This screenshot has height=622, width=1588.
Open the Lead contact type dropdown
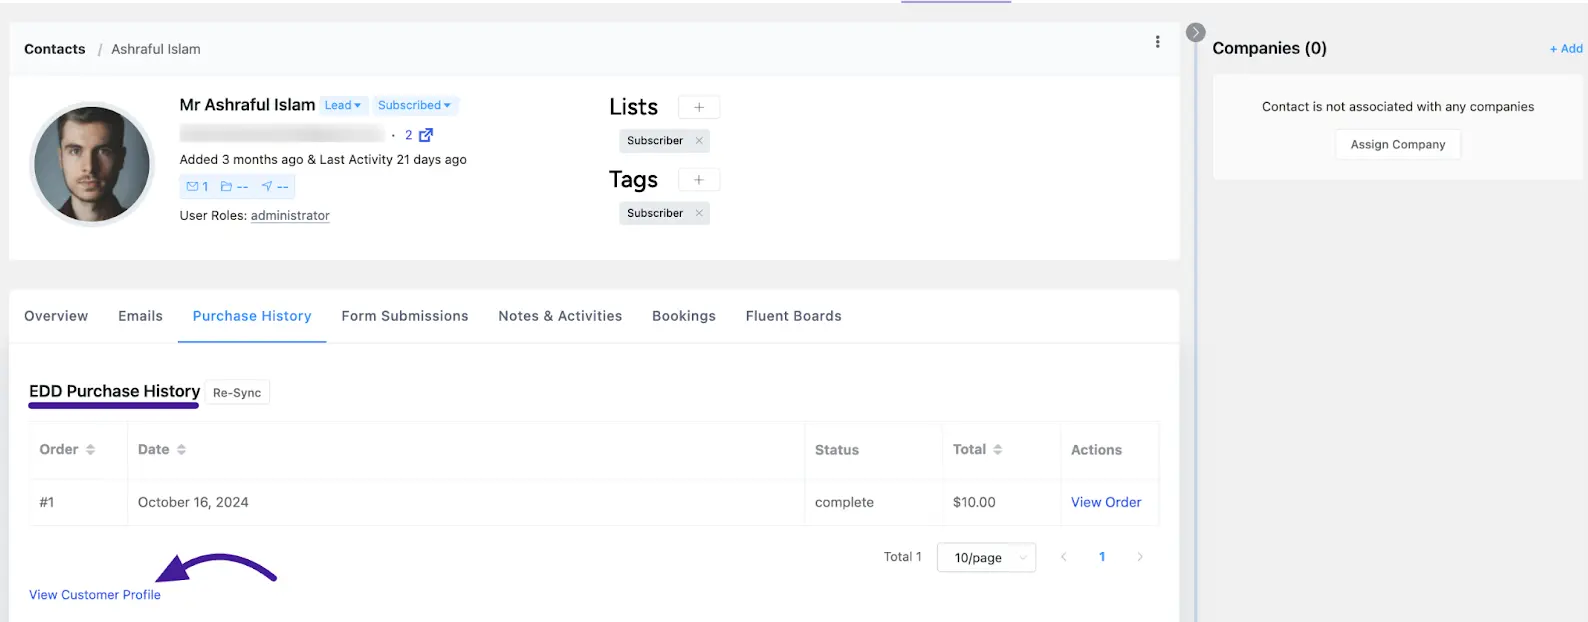click(343, 105)
